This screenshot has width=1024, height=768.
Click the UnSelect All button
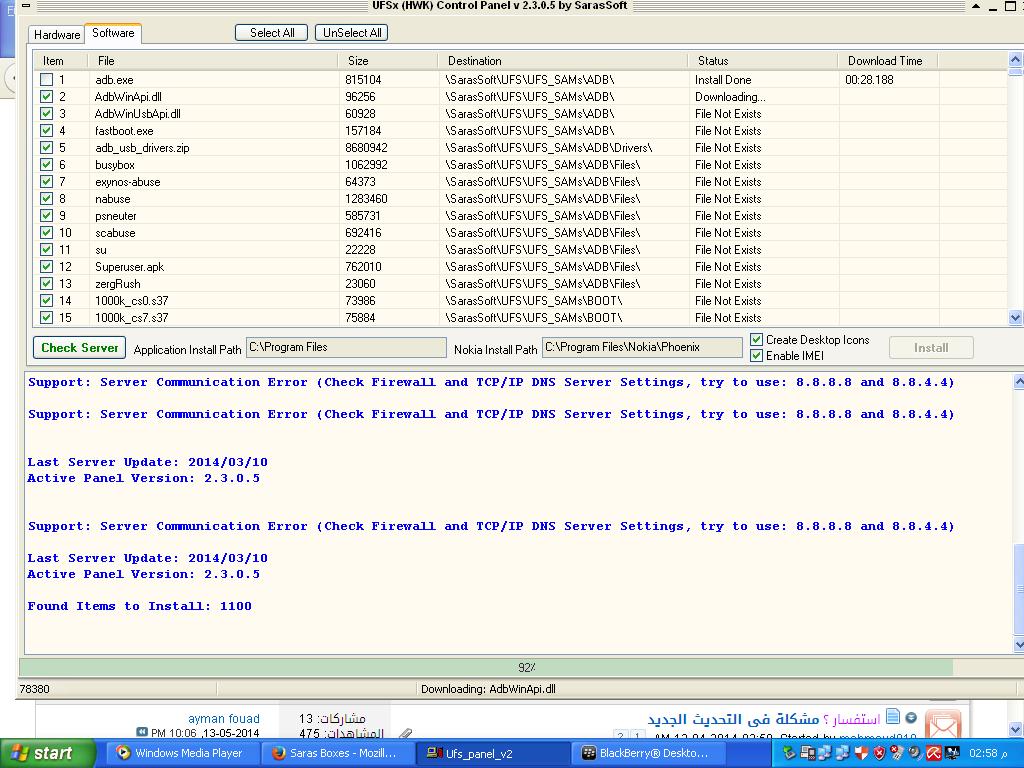[351, 33]
